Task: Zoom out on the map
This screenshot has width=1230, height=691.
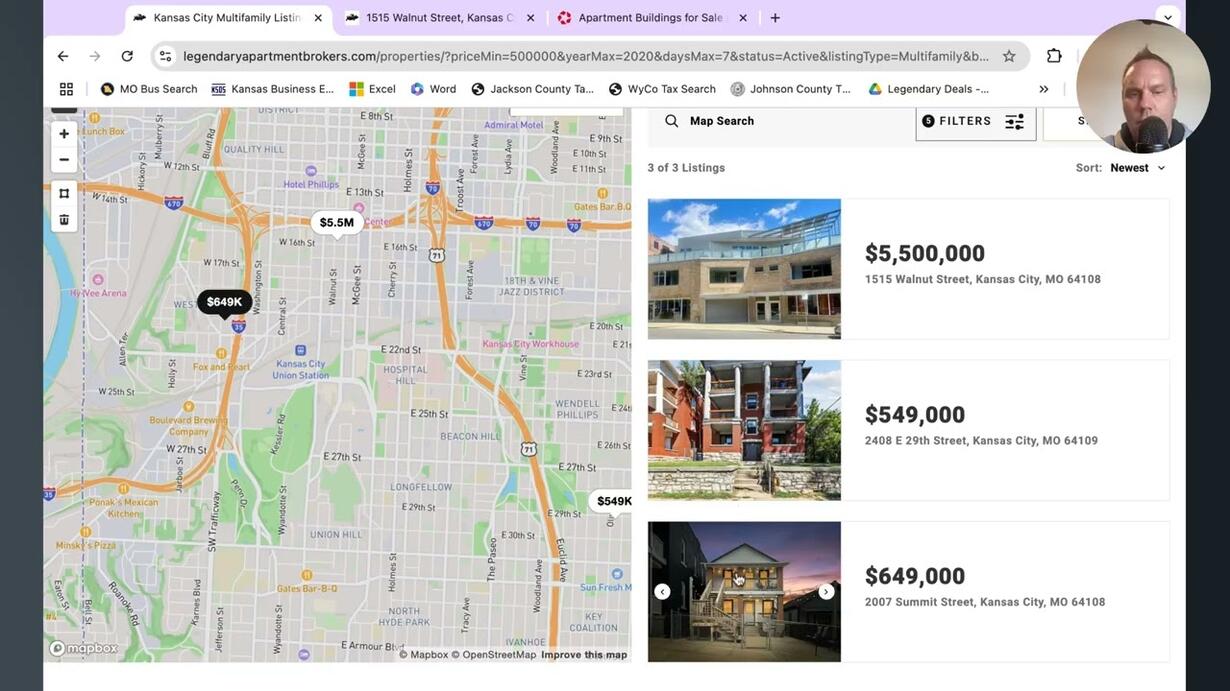Action: pyautogui.click(x=64, y=159)
